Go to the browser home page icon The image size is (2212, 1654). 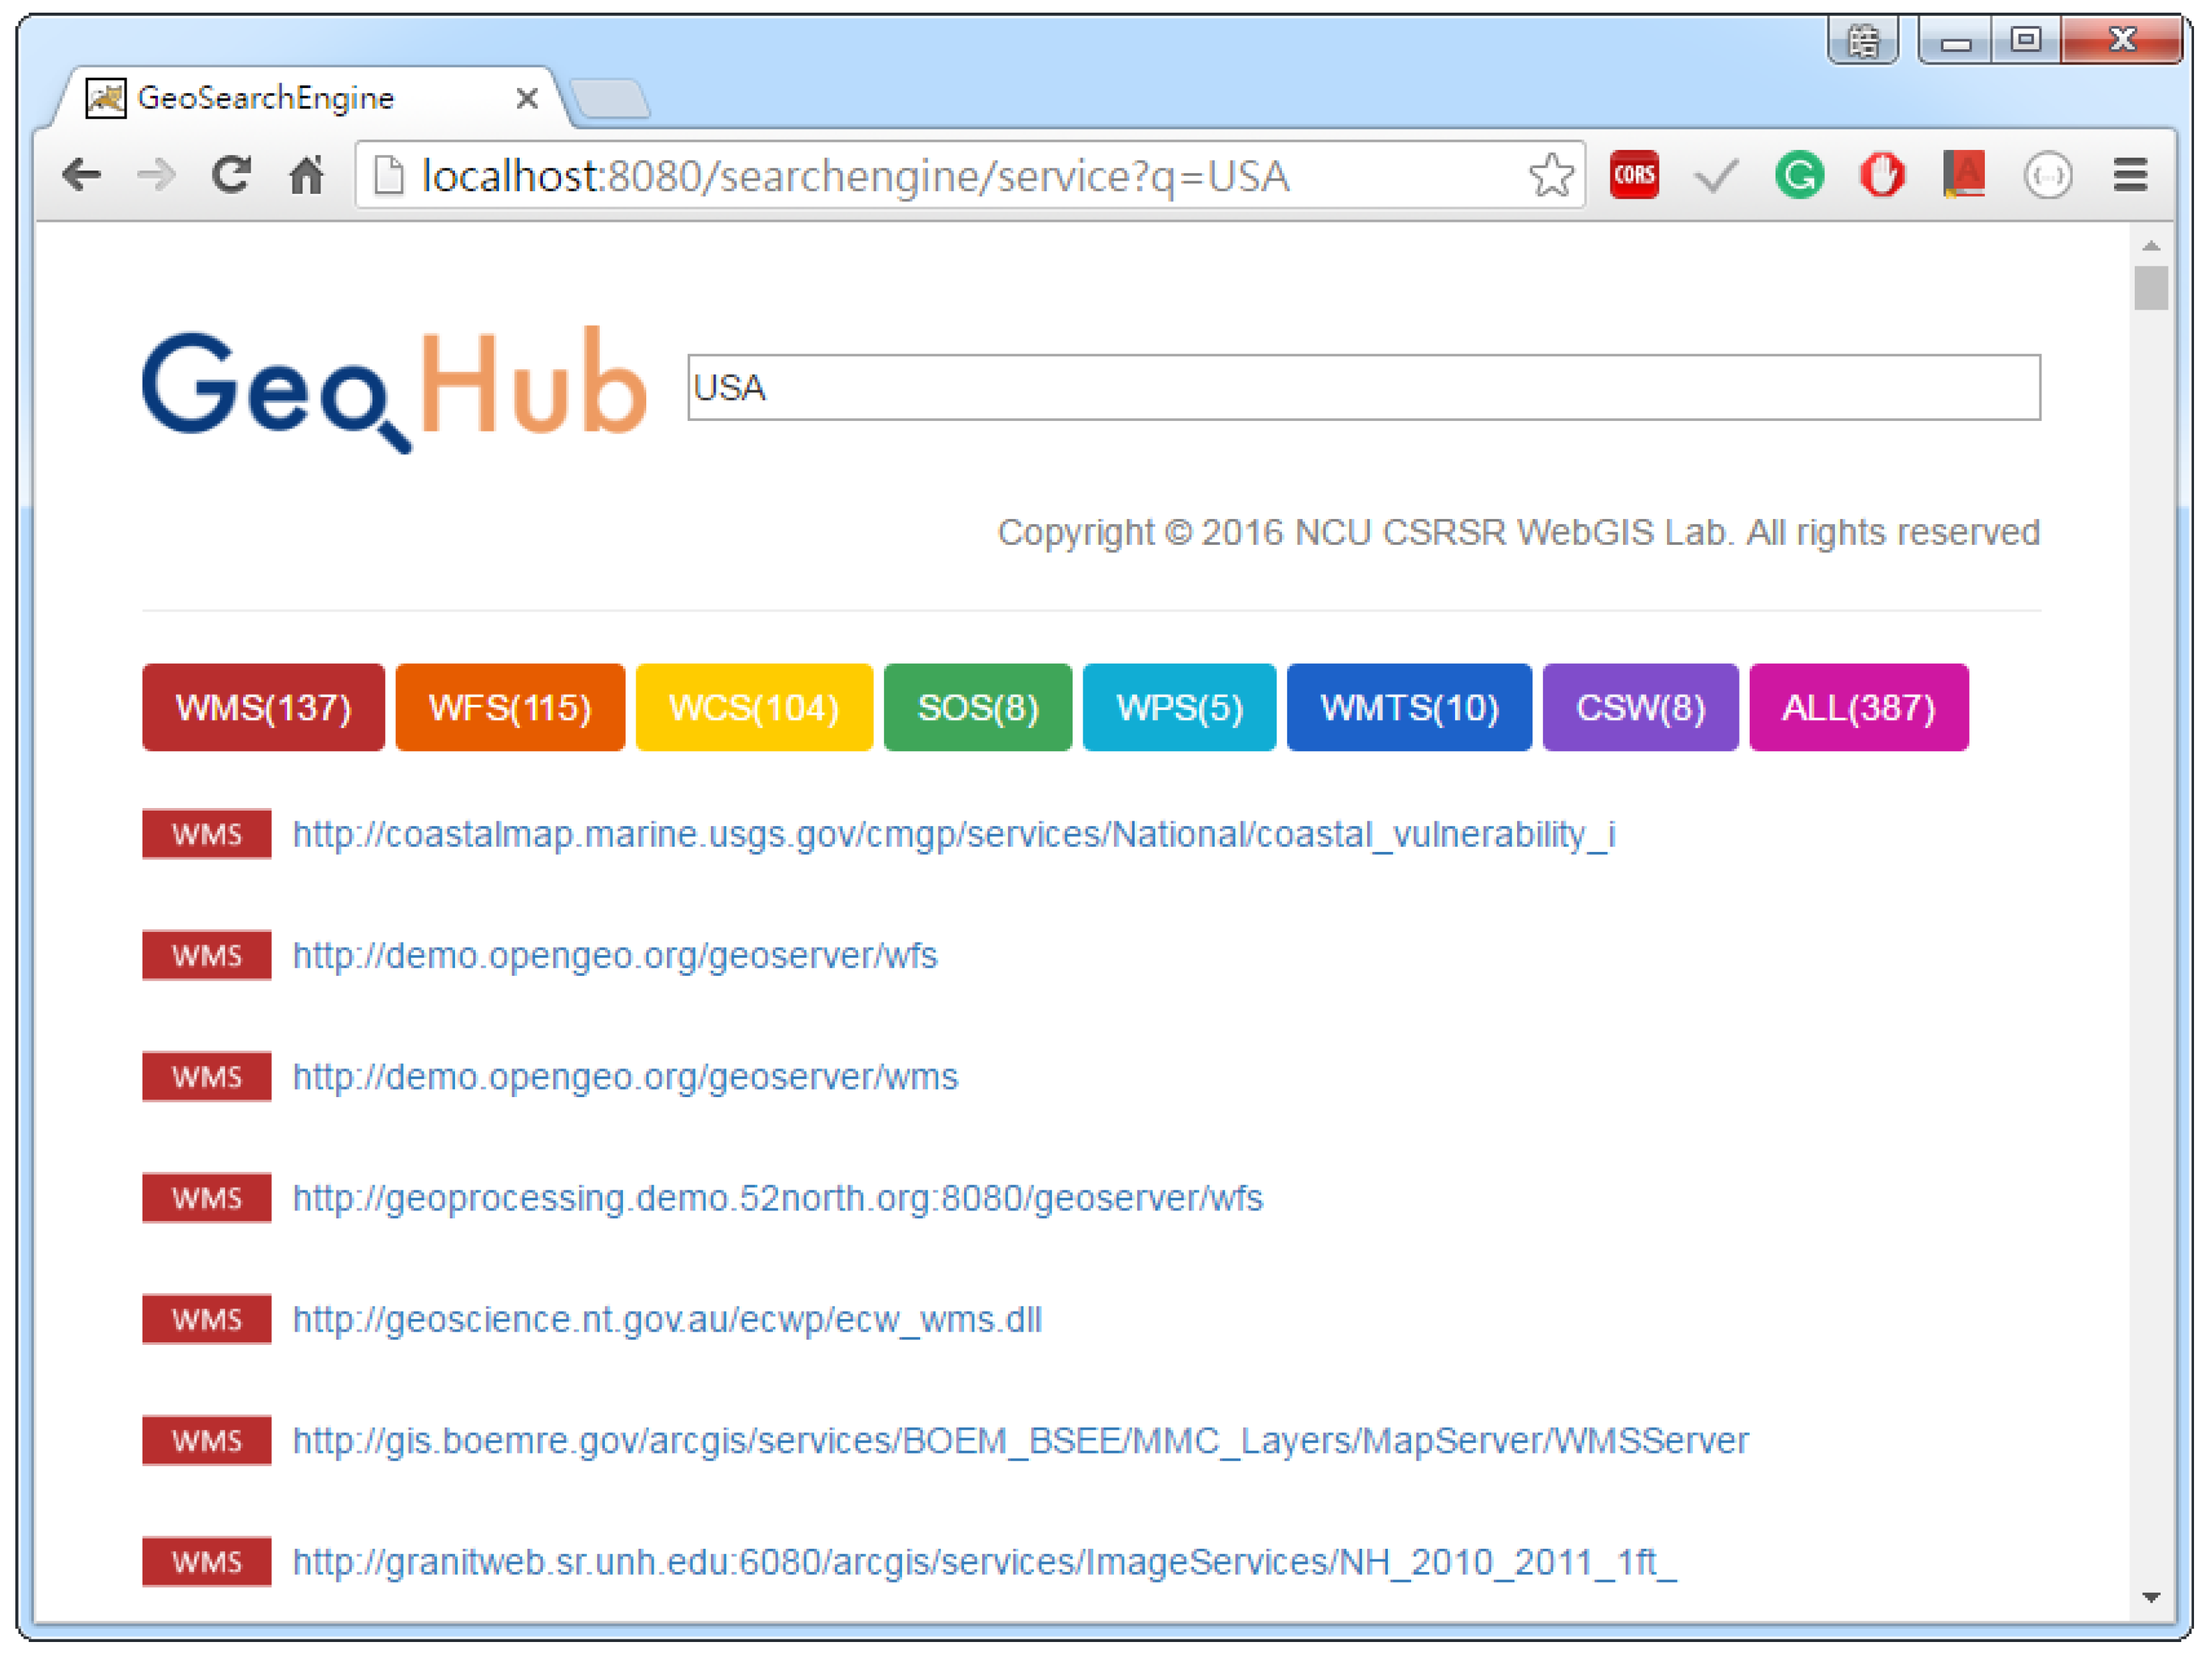(x=307, y=176)
